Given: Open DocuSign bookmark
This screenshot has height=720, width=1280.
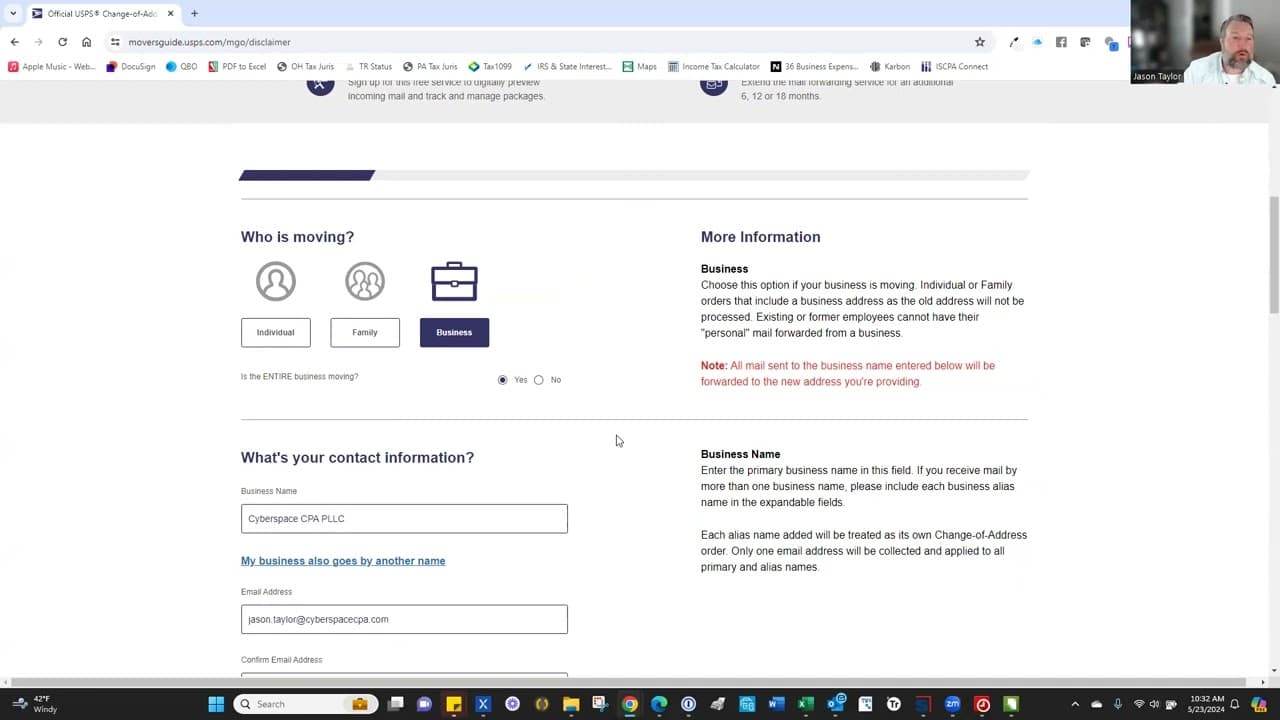Looking at the screenshot, I should tap(131, 67).
